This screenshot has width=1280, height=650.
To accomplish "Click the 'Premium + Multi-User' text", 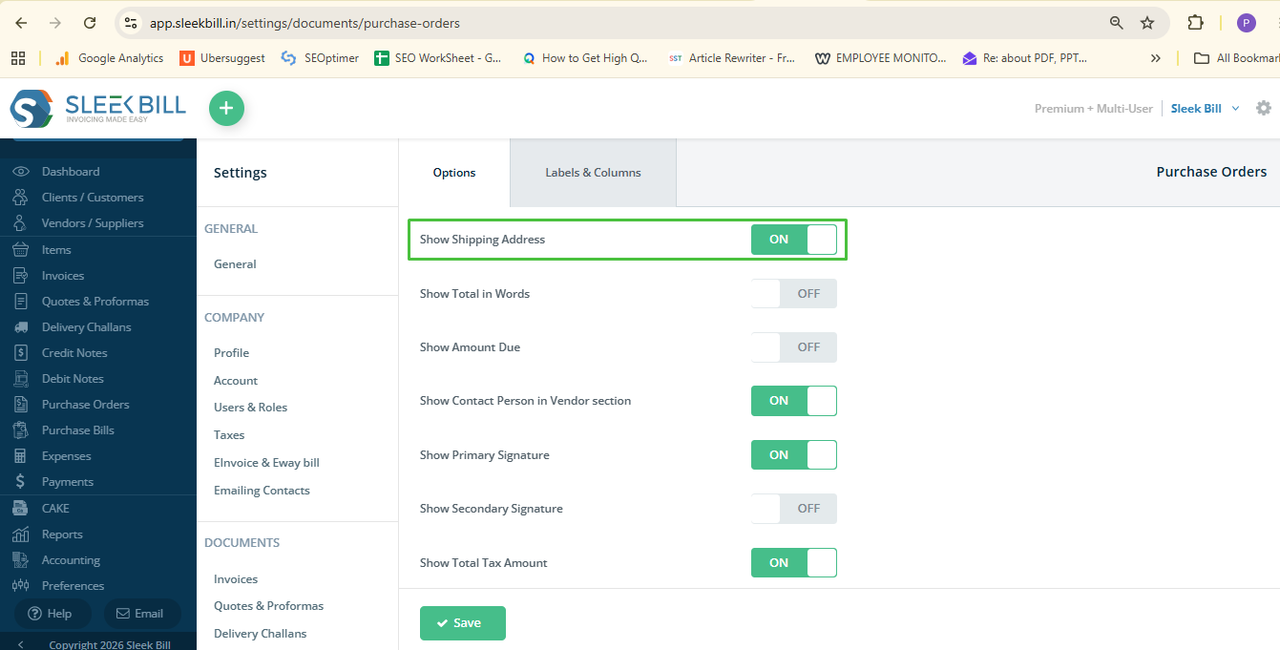I will click(x=1094, y=108).
